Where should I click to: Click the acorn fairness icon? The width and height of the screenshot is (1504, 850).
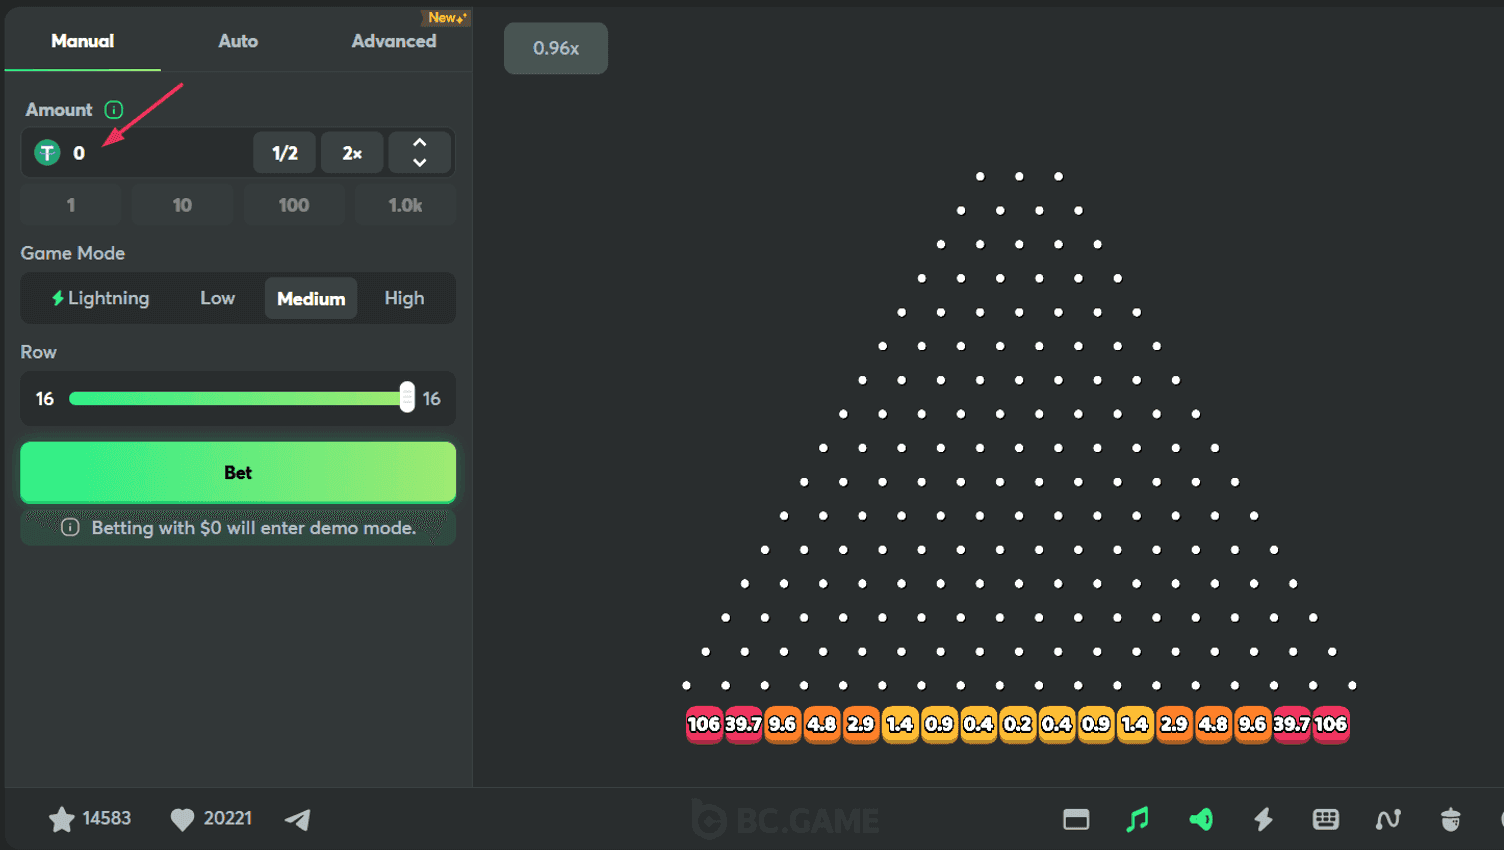pyautogui.click(x=1450, y=820)
